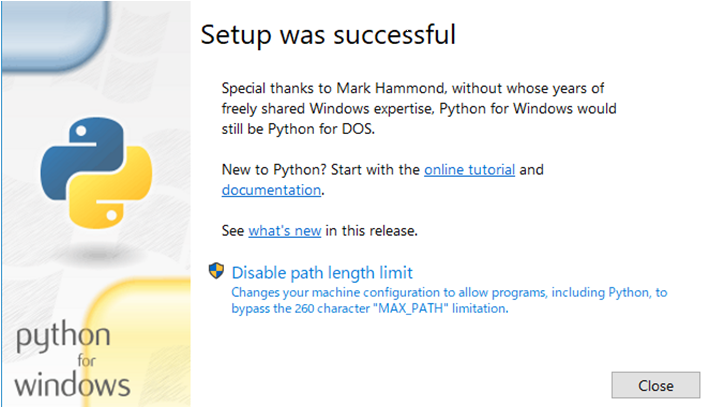The height and width of the screenshot is (408, 711).
Task: Open the what's new link
Action: tap(285, 231)
